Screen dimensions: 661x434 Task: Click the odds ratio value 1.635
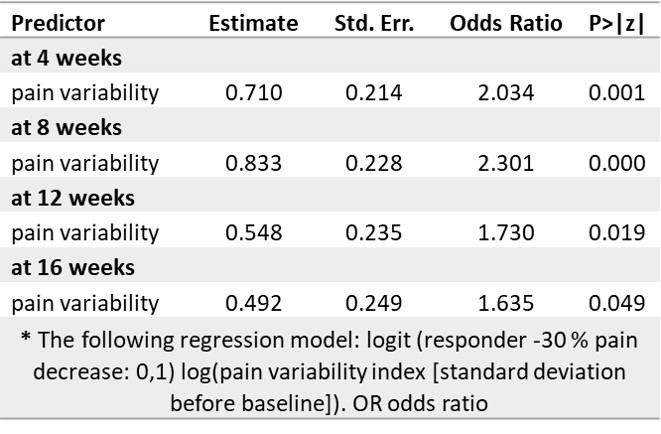click(x=506, y=303)
